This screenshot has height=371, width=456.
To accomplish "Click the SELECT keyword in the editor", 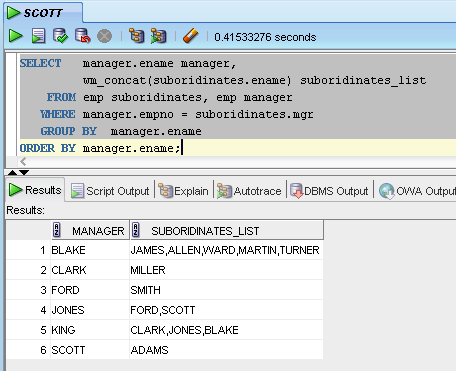I will tap(40, 63).
